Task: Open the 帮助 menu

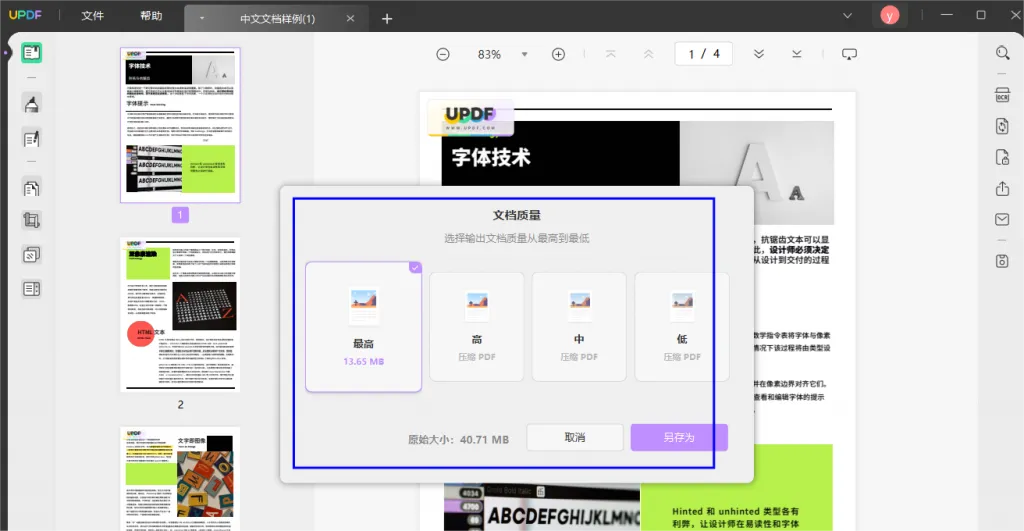Action: (x=151, y=16)
